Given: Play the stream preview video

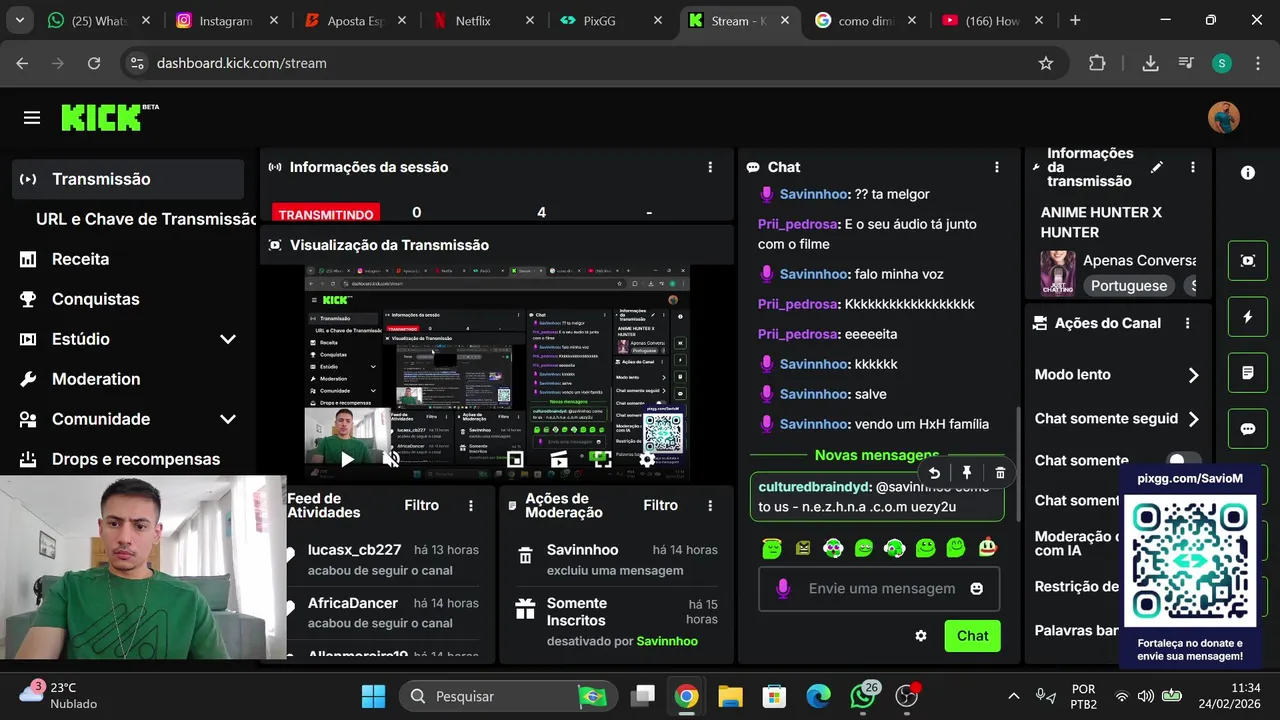Looking at the screenshot, I should [x=347, y=459].
